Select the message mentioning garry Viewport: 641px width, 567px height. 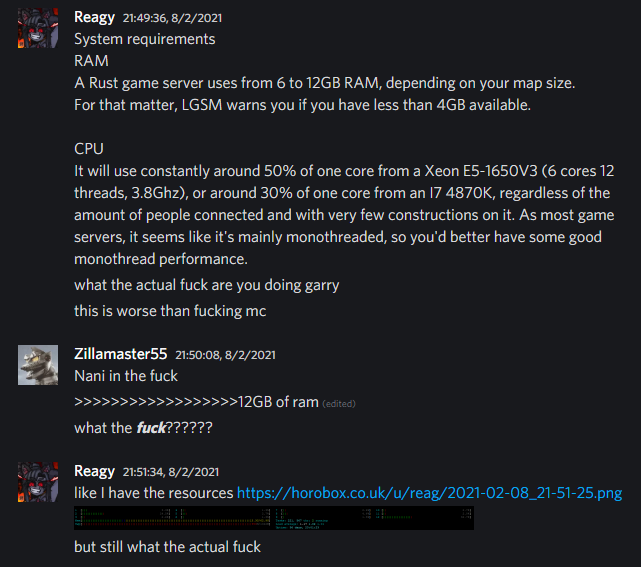[206, 285]
